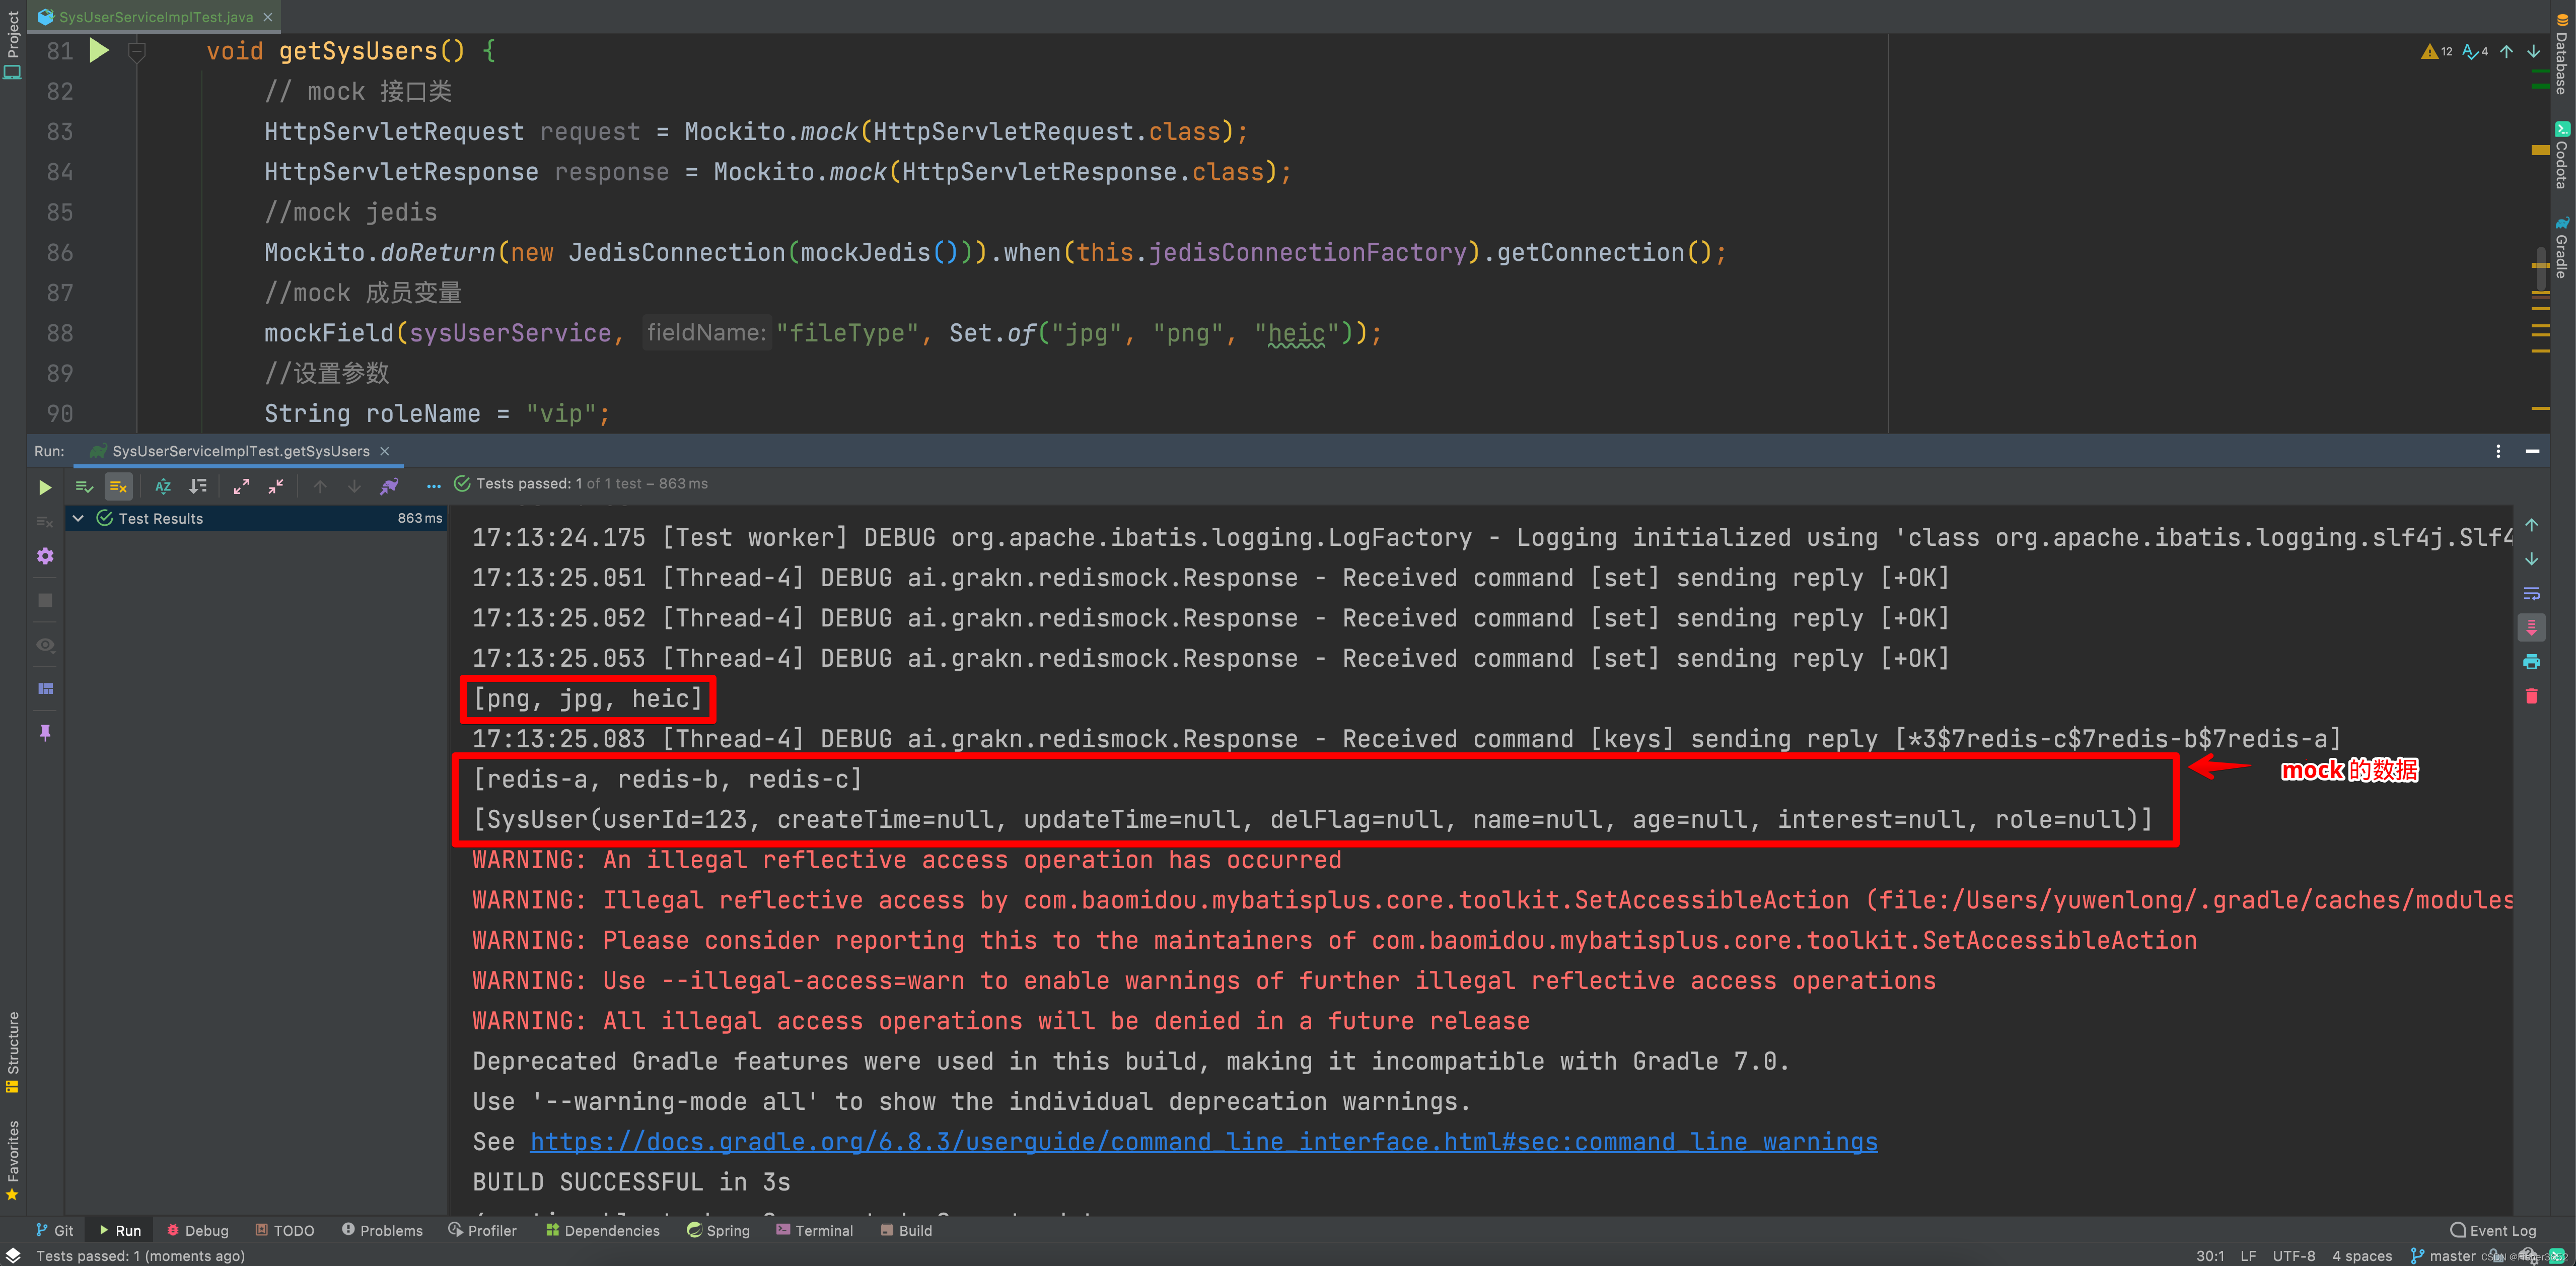Open Run panel options three-dot menu
The width and height of the screenshot is (2576, 1266).
[x=2498, y=451]
